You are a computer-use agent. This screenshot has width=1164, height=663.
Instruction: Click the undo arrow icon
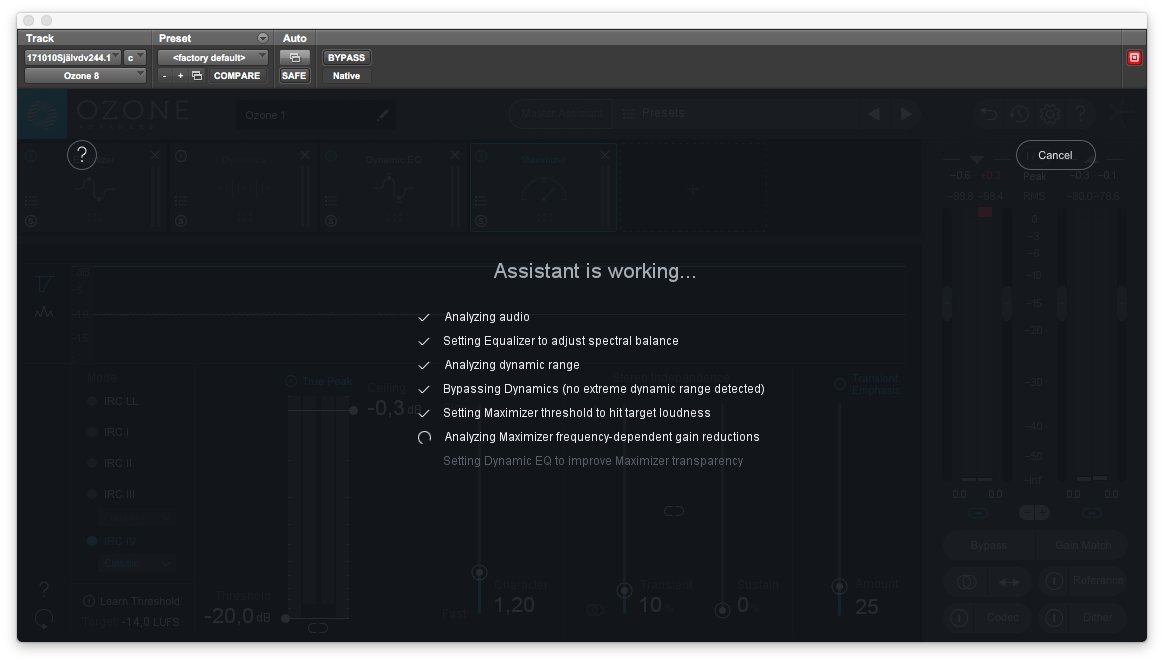click(988, 114)
